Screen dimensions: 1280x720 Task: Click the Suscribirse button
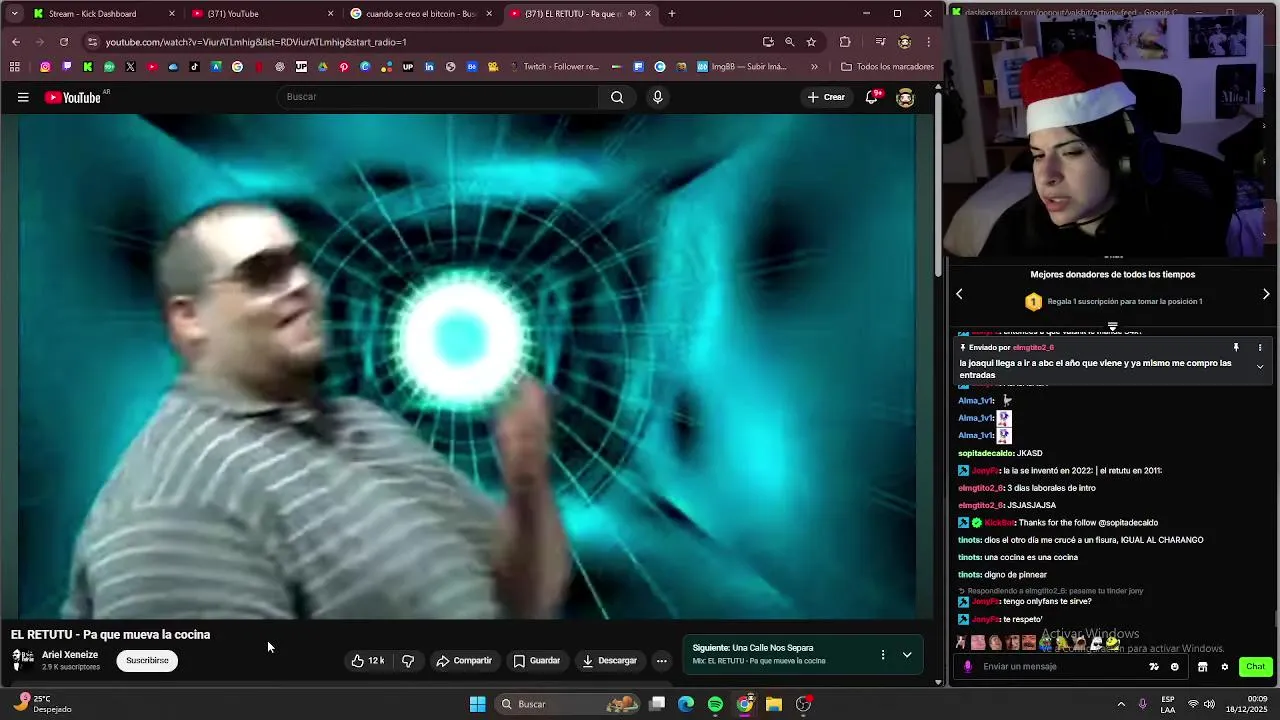tap(147, 660)
